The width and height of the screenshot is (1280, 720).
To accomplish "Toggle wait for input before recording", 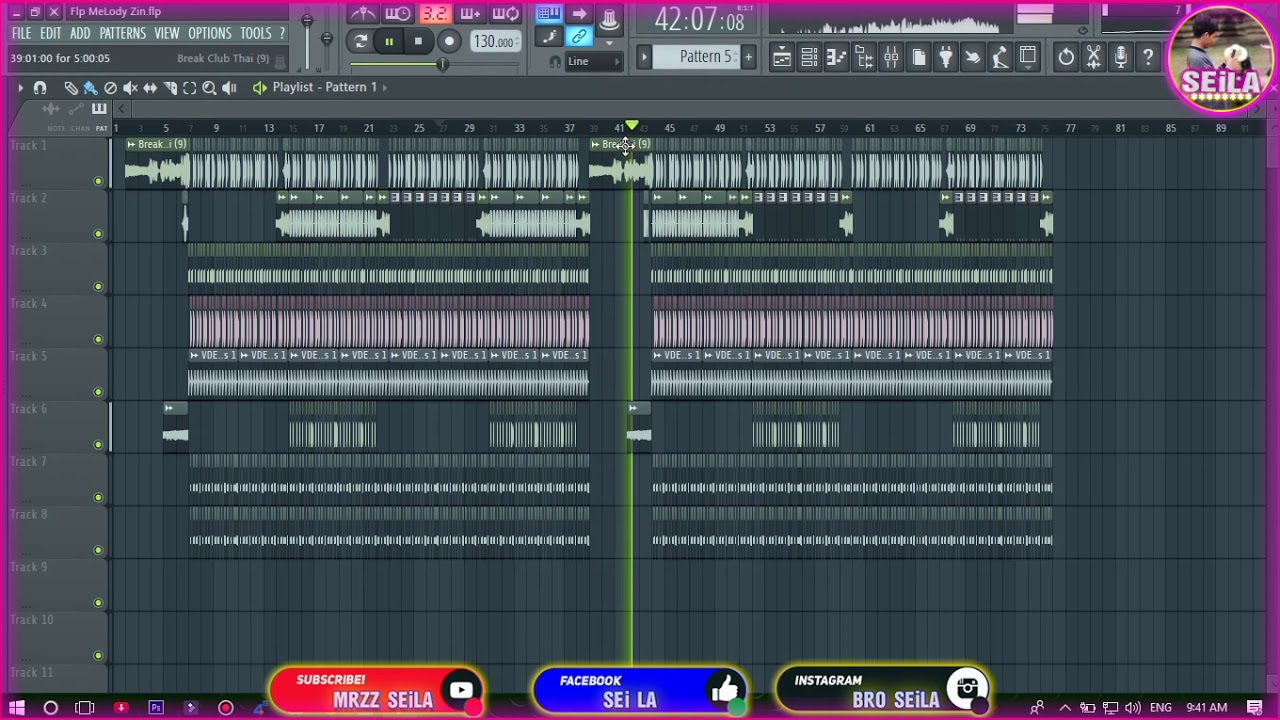I will point(398,14).
